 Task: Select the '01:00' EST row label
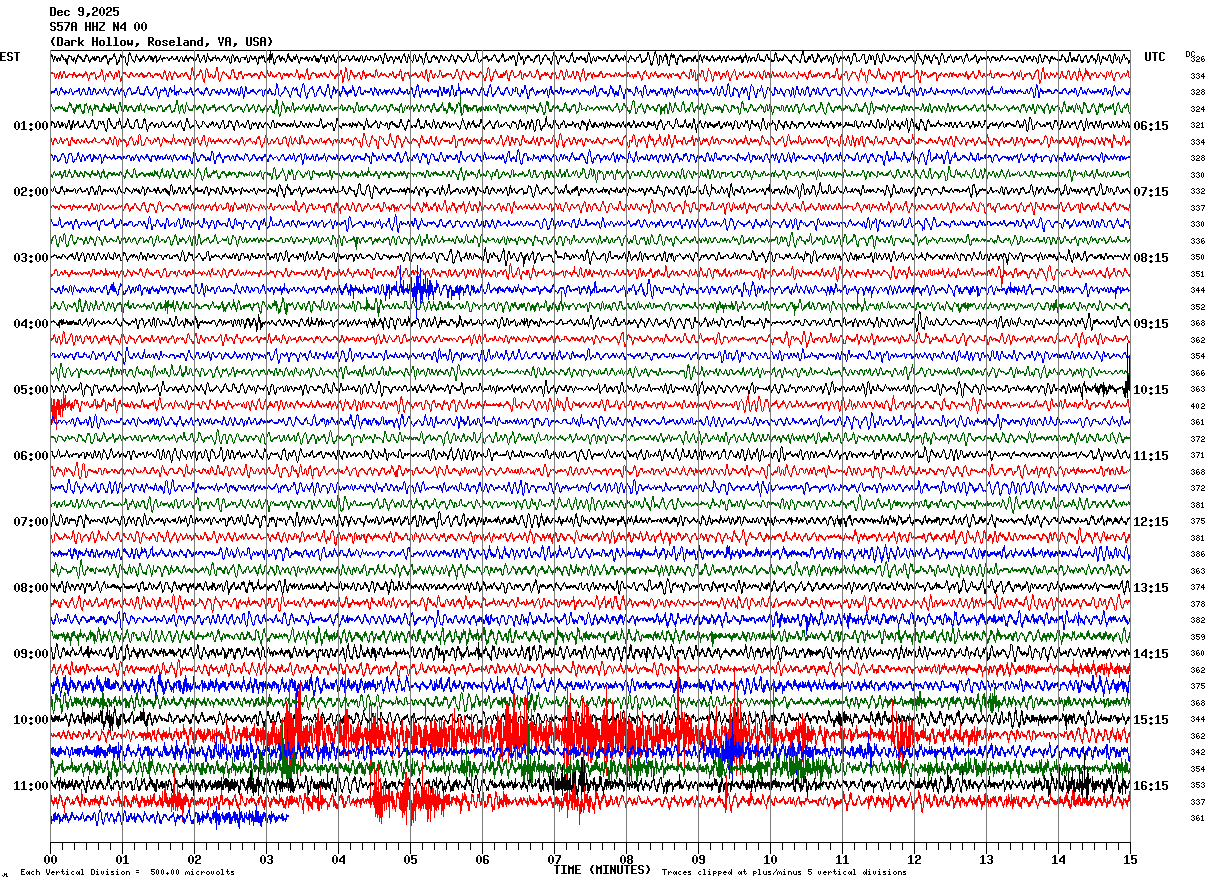click(x=31, y=126)
